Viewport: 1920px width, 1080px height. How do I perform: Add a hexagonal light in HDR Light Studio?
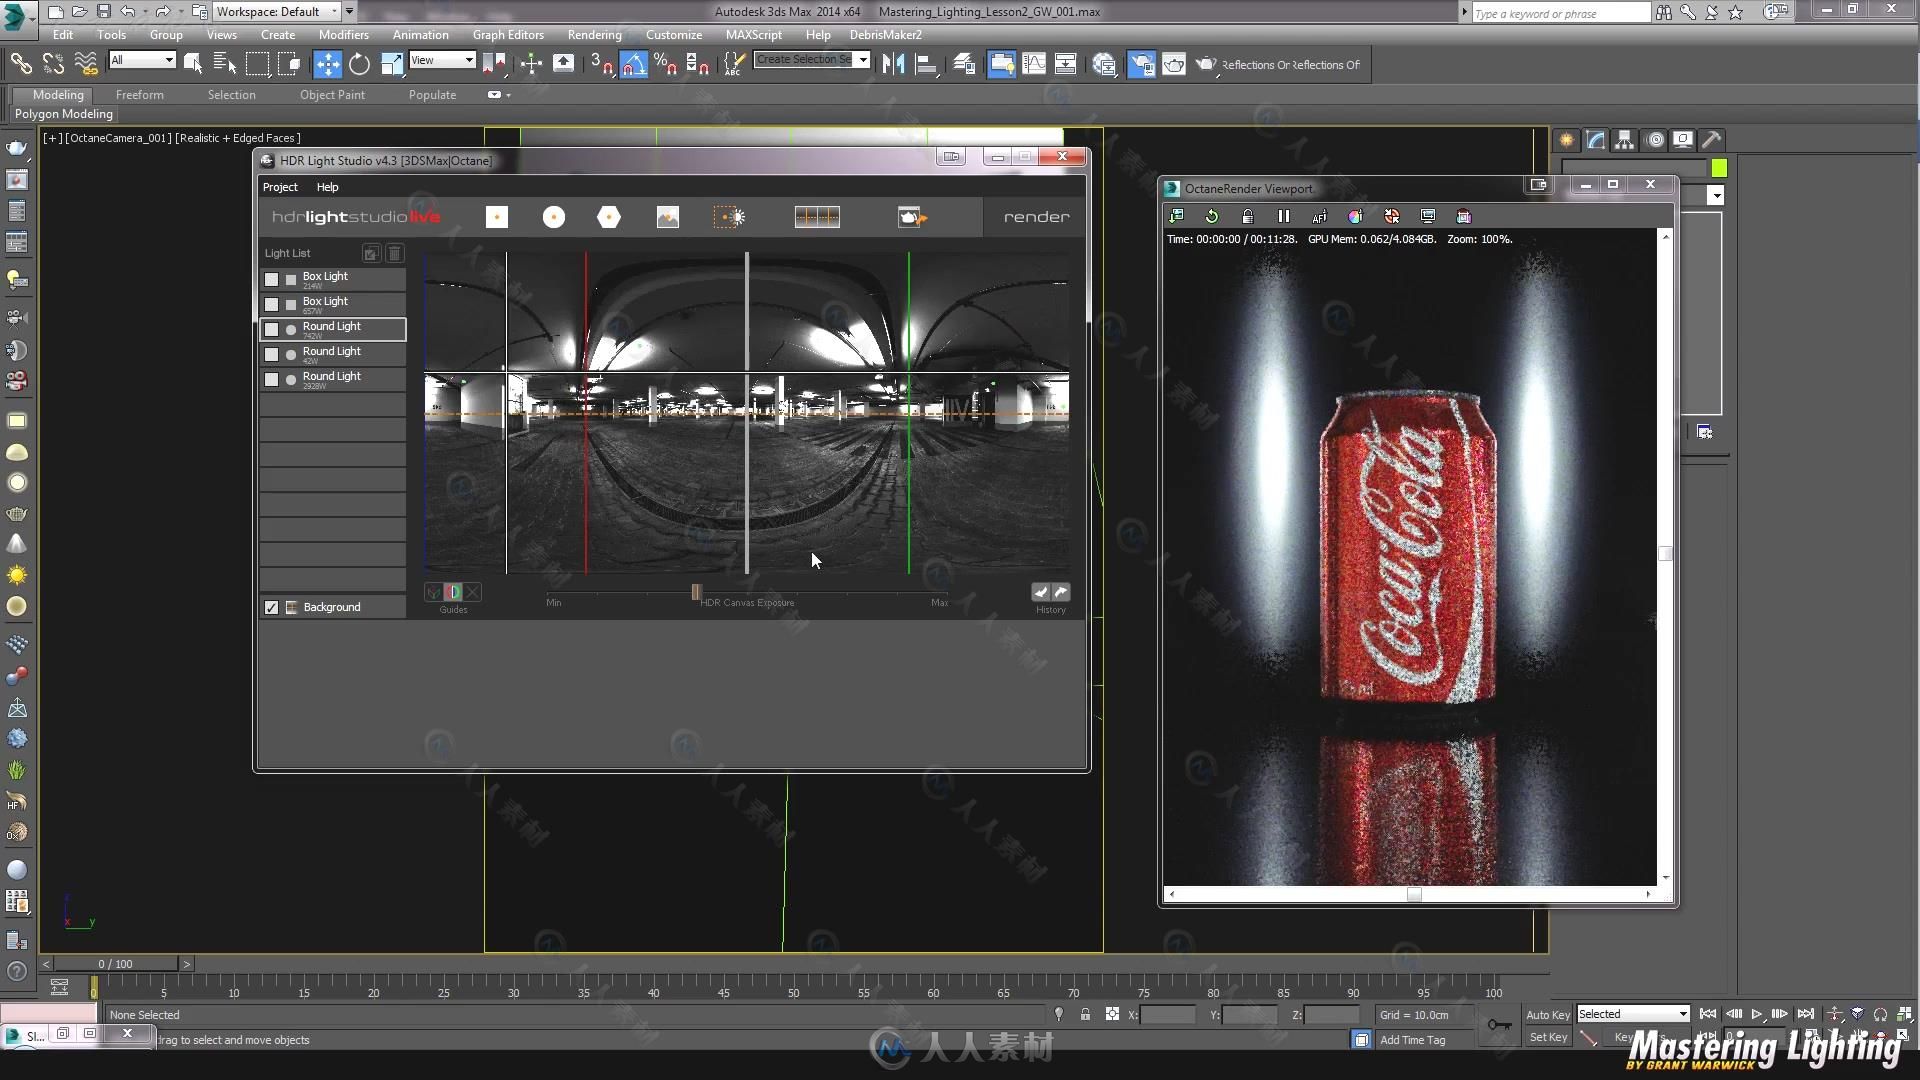click(609, 217)
